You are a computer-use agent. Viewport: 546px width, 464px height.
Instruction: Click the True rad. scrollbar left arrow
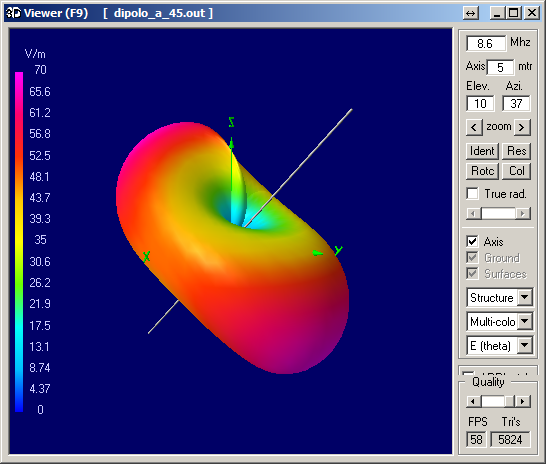(x=473, y=213)
